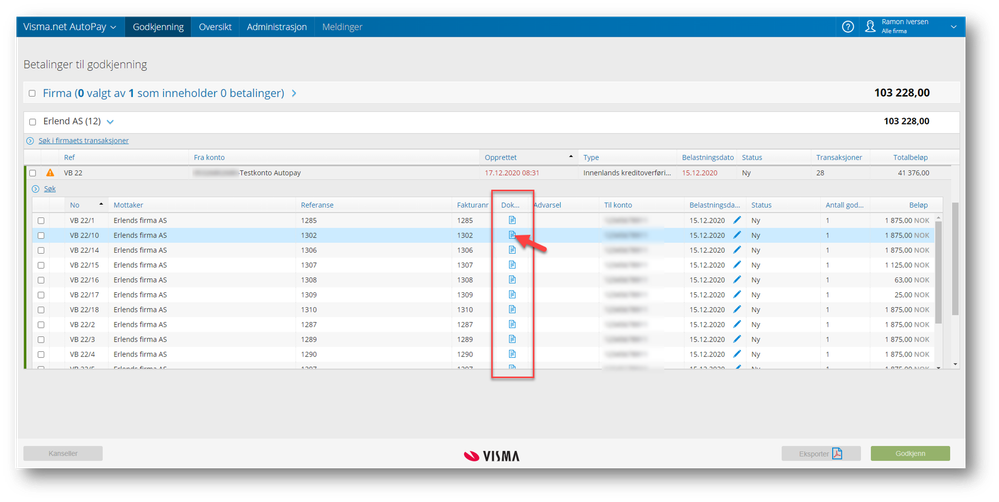Check the box for VB 22/1
The width and height of the screenshot is (999, 502).
coord(41,220)
